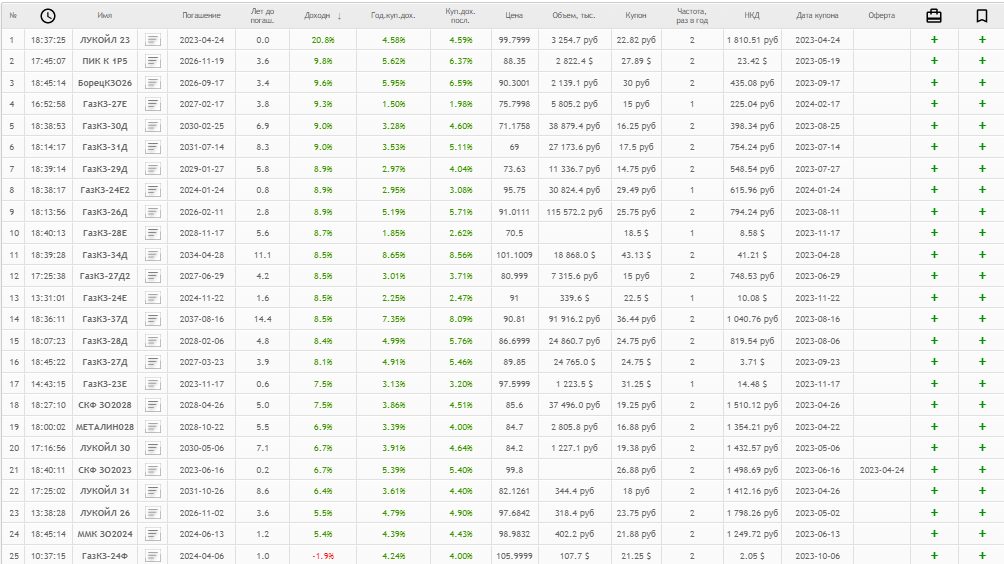The image size is (1004, 564).
Task: Bookmark ЛУКОЙЛ 30 with plus icon
Action: 982,447
